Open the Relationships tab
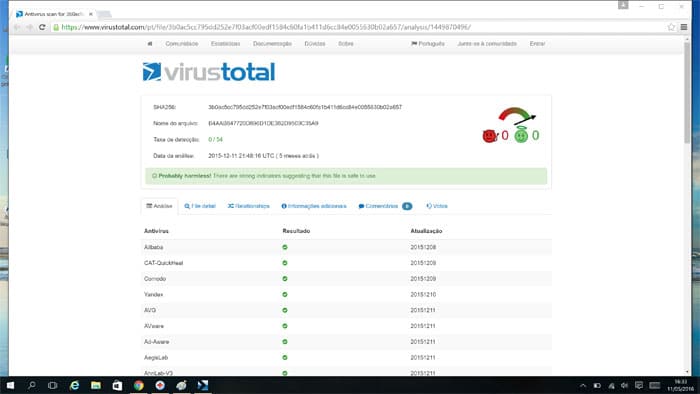Screen dimensions: 700x394 tap(249, 206)
